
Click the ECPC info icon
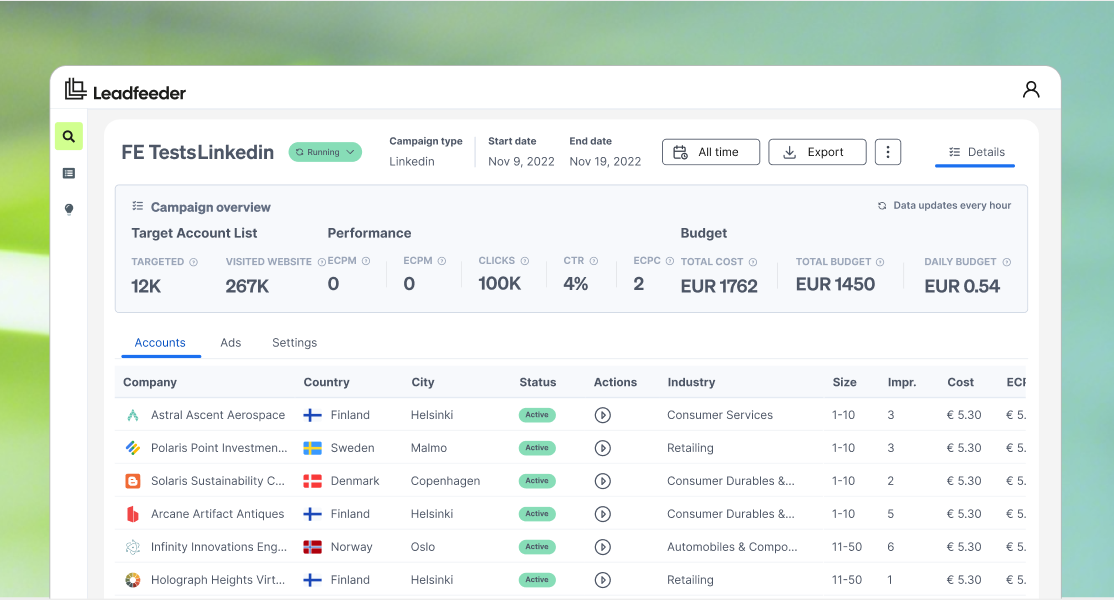tap(669, 261)
